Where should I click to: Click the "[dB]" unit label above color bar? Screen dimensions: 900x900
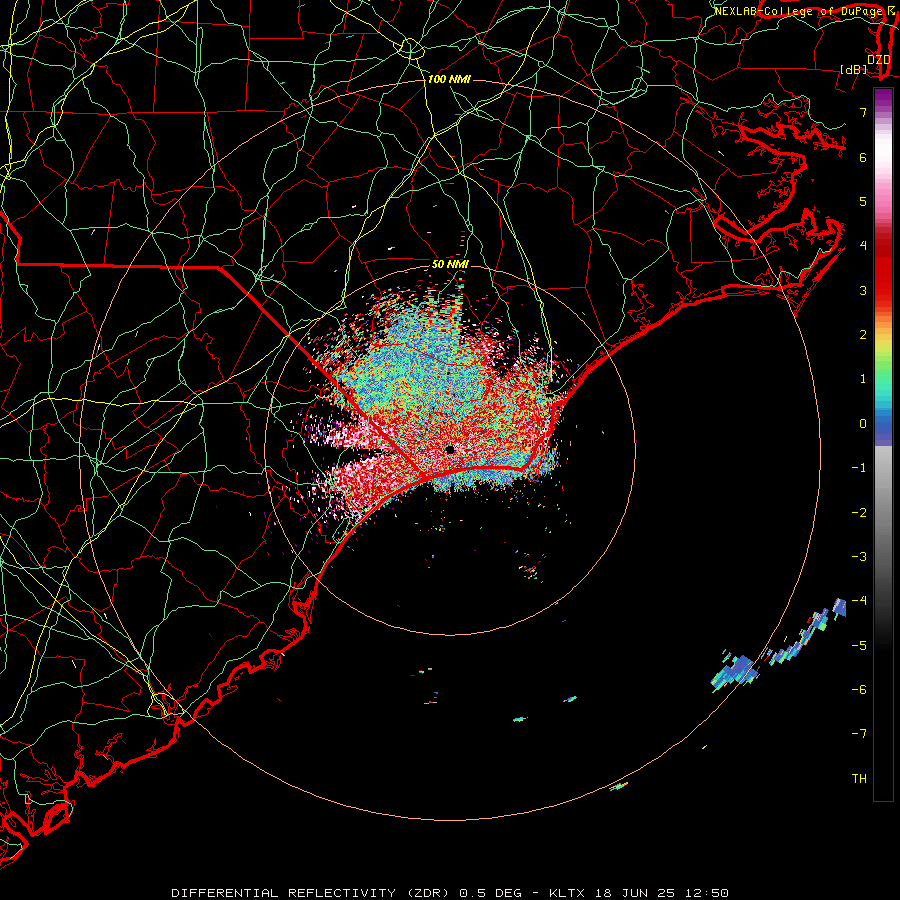854,69
